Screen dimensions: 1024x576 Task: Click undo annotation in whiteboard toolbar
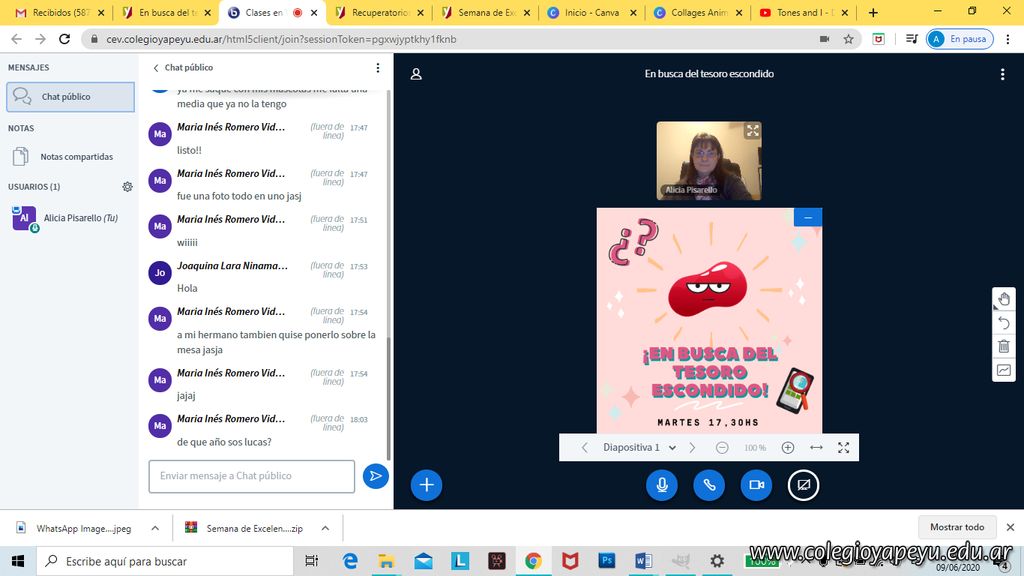click(x=1004, y=323)
